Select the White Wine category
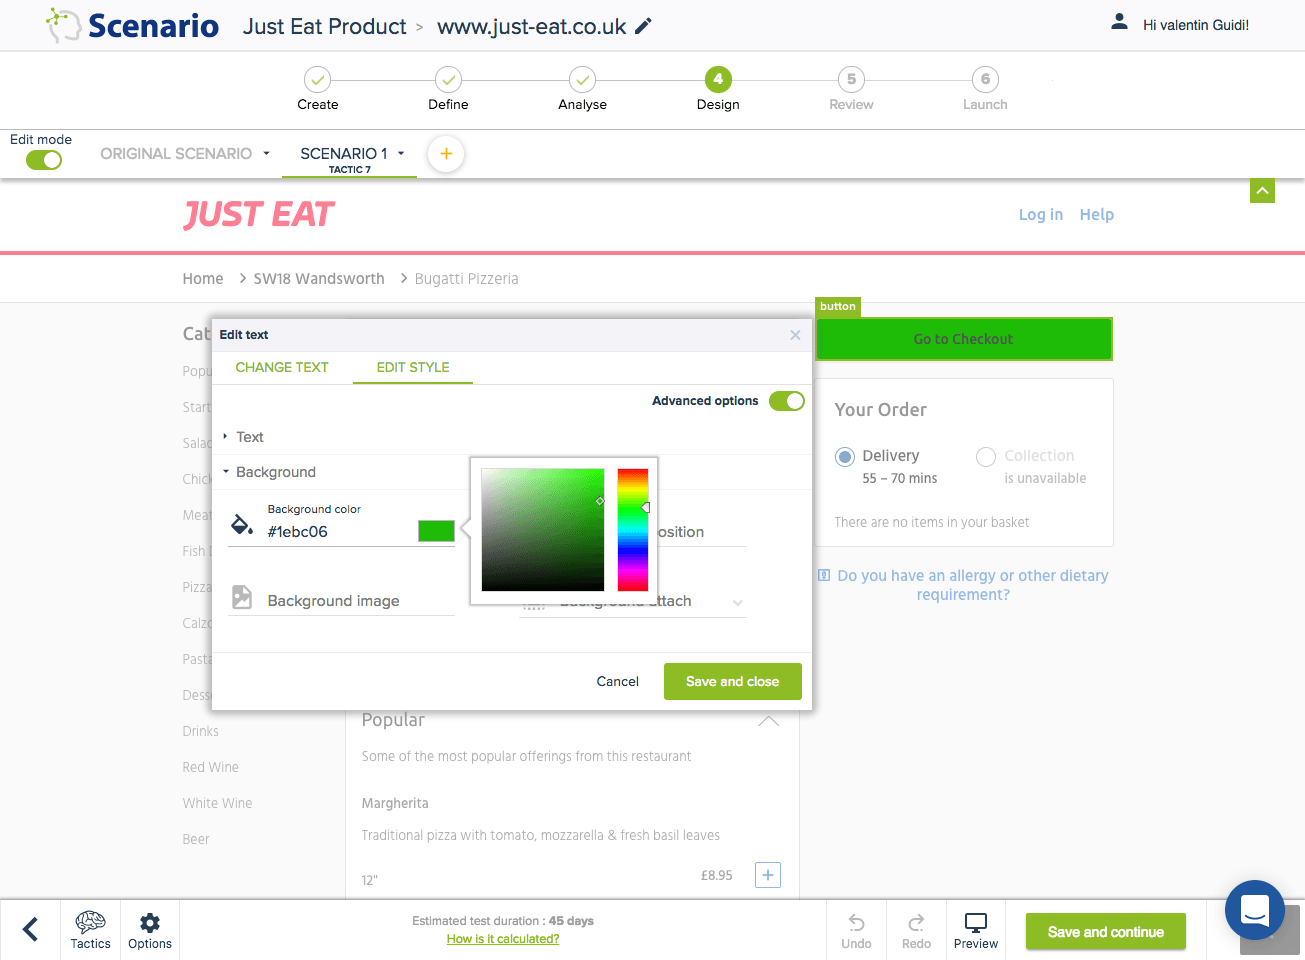The image size is (1305, 960). click(217, 803)
